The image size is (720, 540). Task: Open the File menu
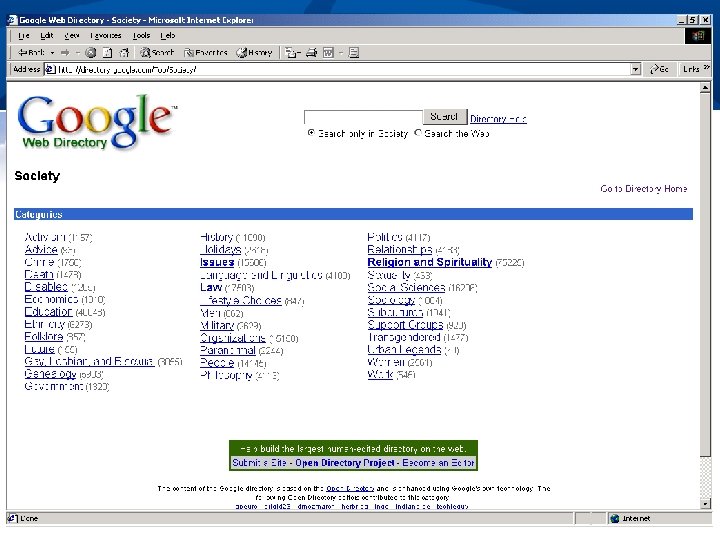coord(24,35)
